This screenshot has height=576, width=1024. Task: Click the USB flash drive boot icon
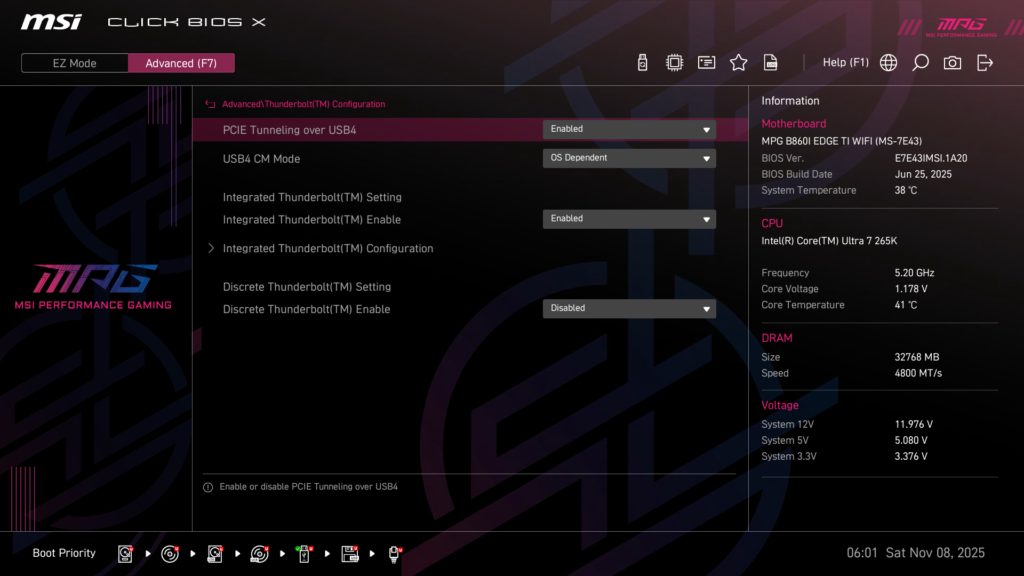304,552
